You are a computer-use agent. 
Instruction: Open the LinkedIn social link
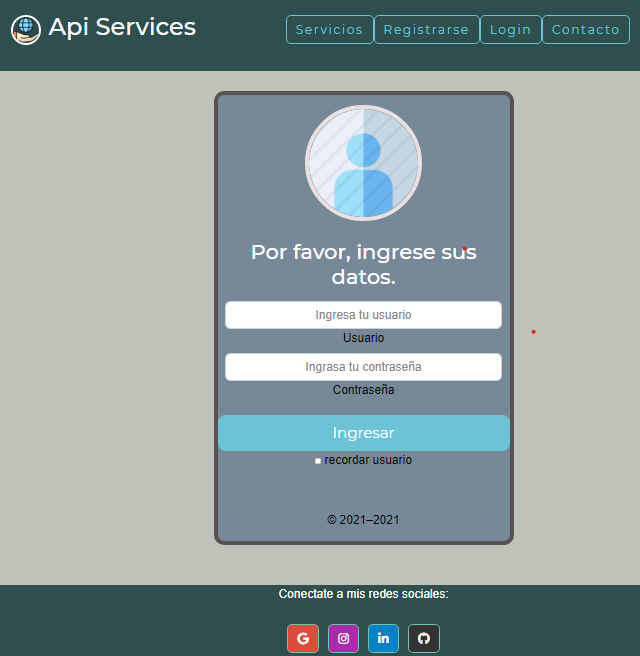pos(383,639)
